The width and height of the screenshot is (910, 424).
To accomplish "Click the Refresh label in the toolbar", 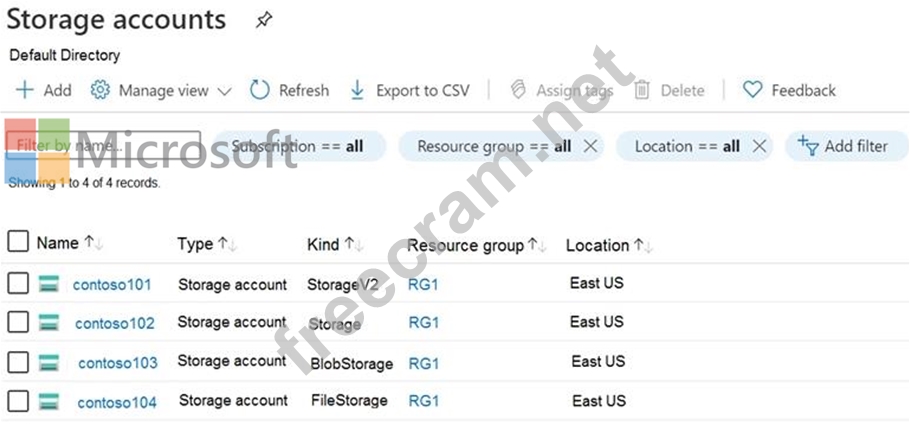I will tap(304, 90).
